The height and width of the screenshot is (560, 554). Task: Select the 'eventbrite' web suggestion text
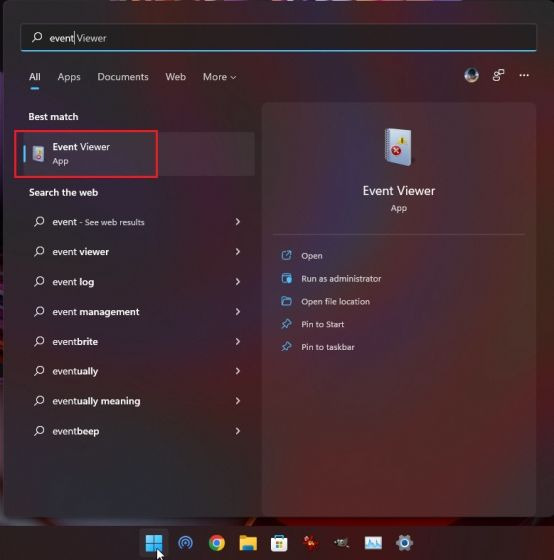[x=75, y=342]
